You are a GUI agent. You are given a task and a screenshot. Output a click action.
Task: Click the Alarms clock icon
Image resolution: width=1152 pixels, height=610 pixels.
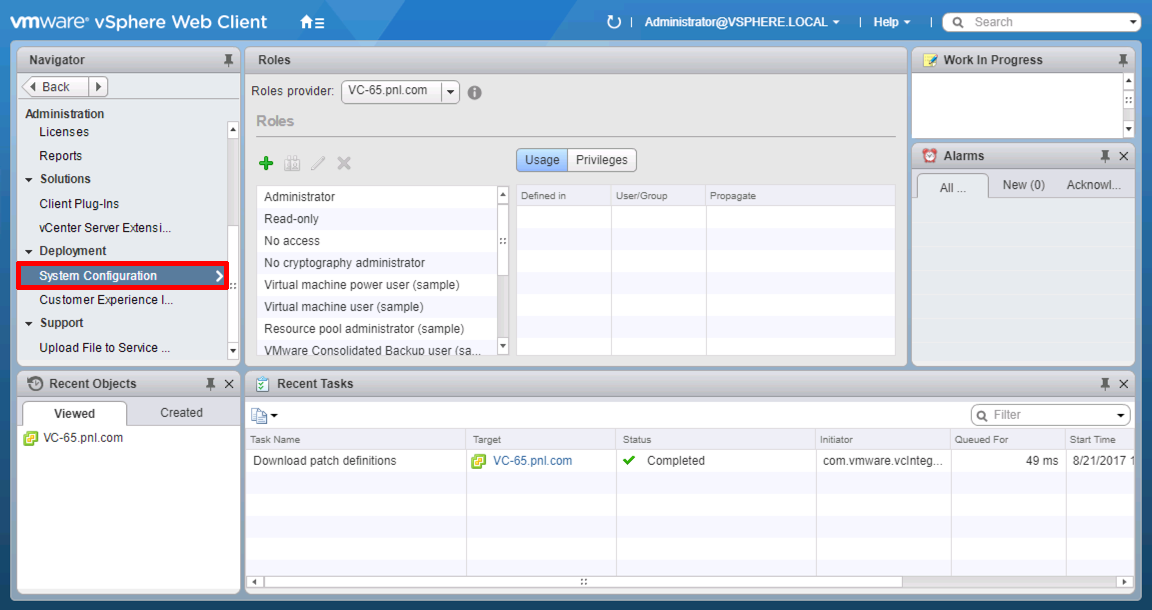tap(929, 156)
